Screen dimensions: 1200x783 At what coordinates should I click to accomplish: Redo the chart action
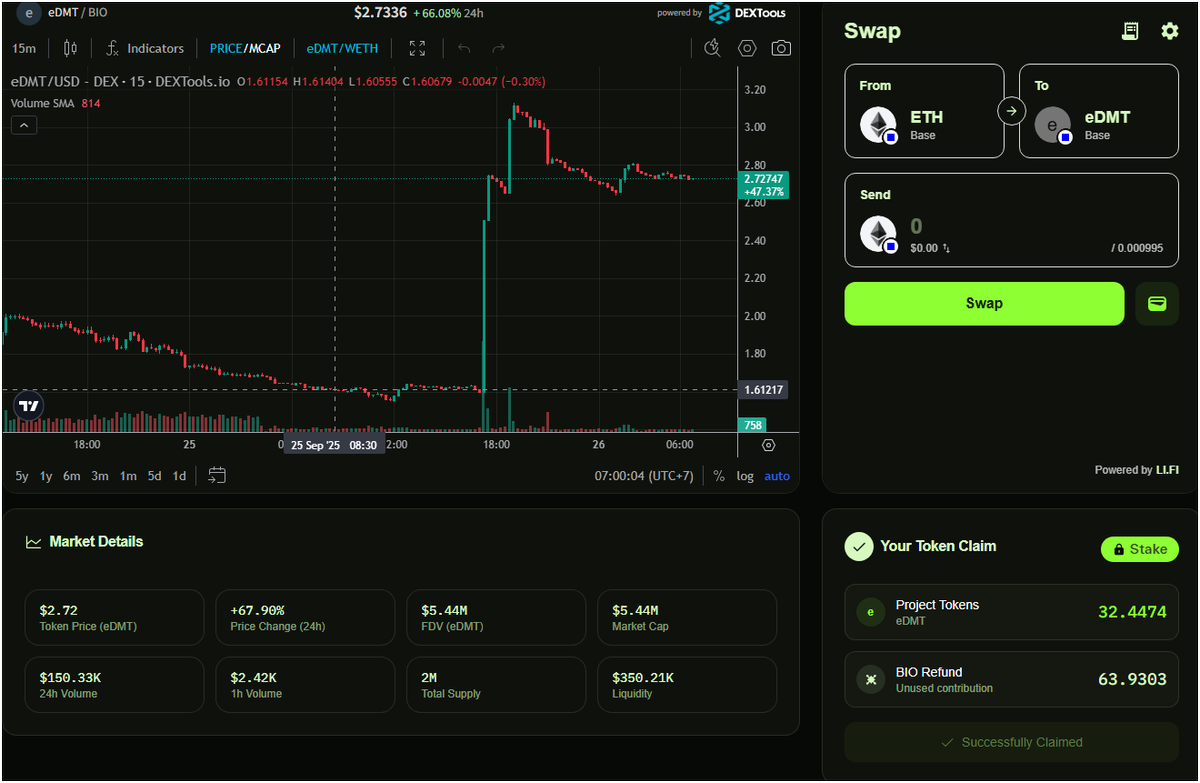[x=499, y=48]
